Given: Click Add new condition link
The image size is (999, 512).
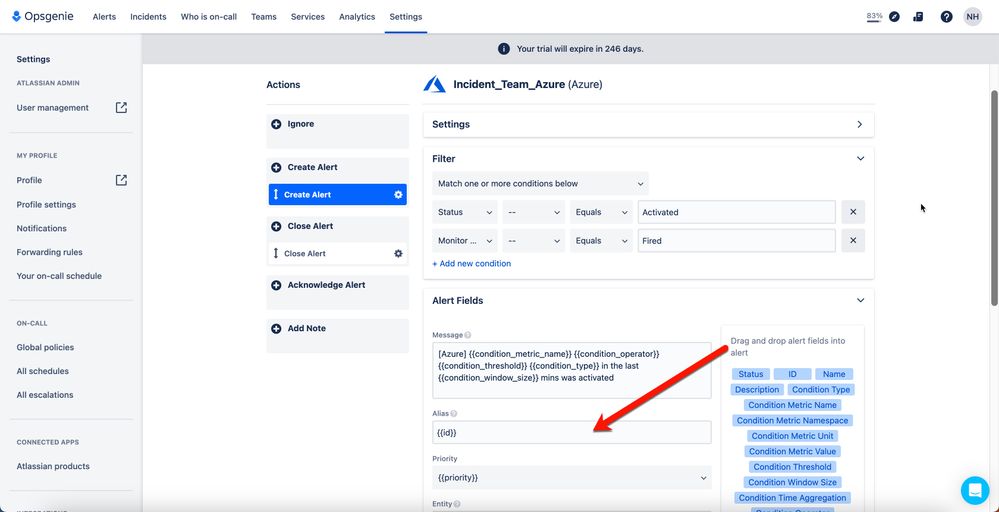Looking at the screenshot, I should tap(471, 264).
